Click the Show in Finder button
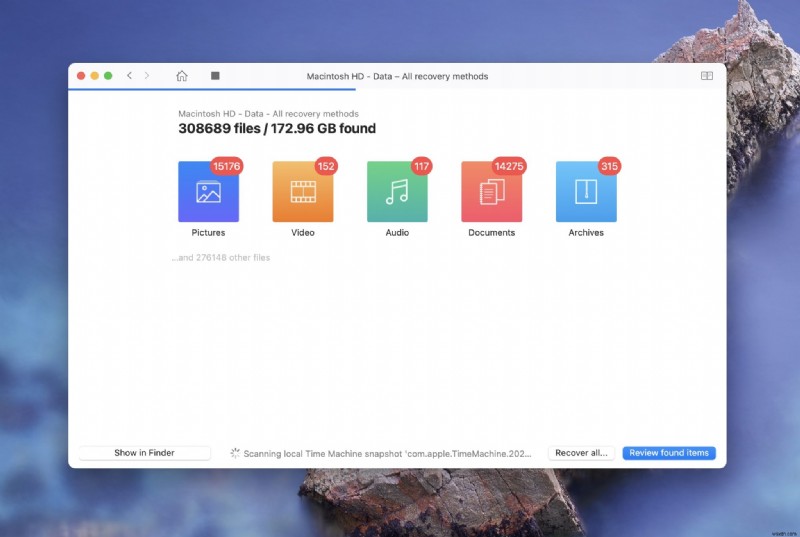 [x=144, y=453]
